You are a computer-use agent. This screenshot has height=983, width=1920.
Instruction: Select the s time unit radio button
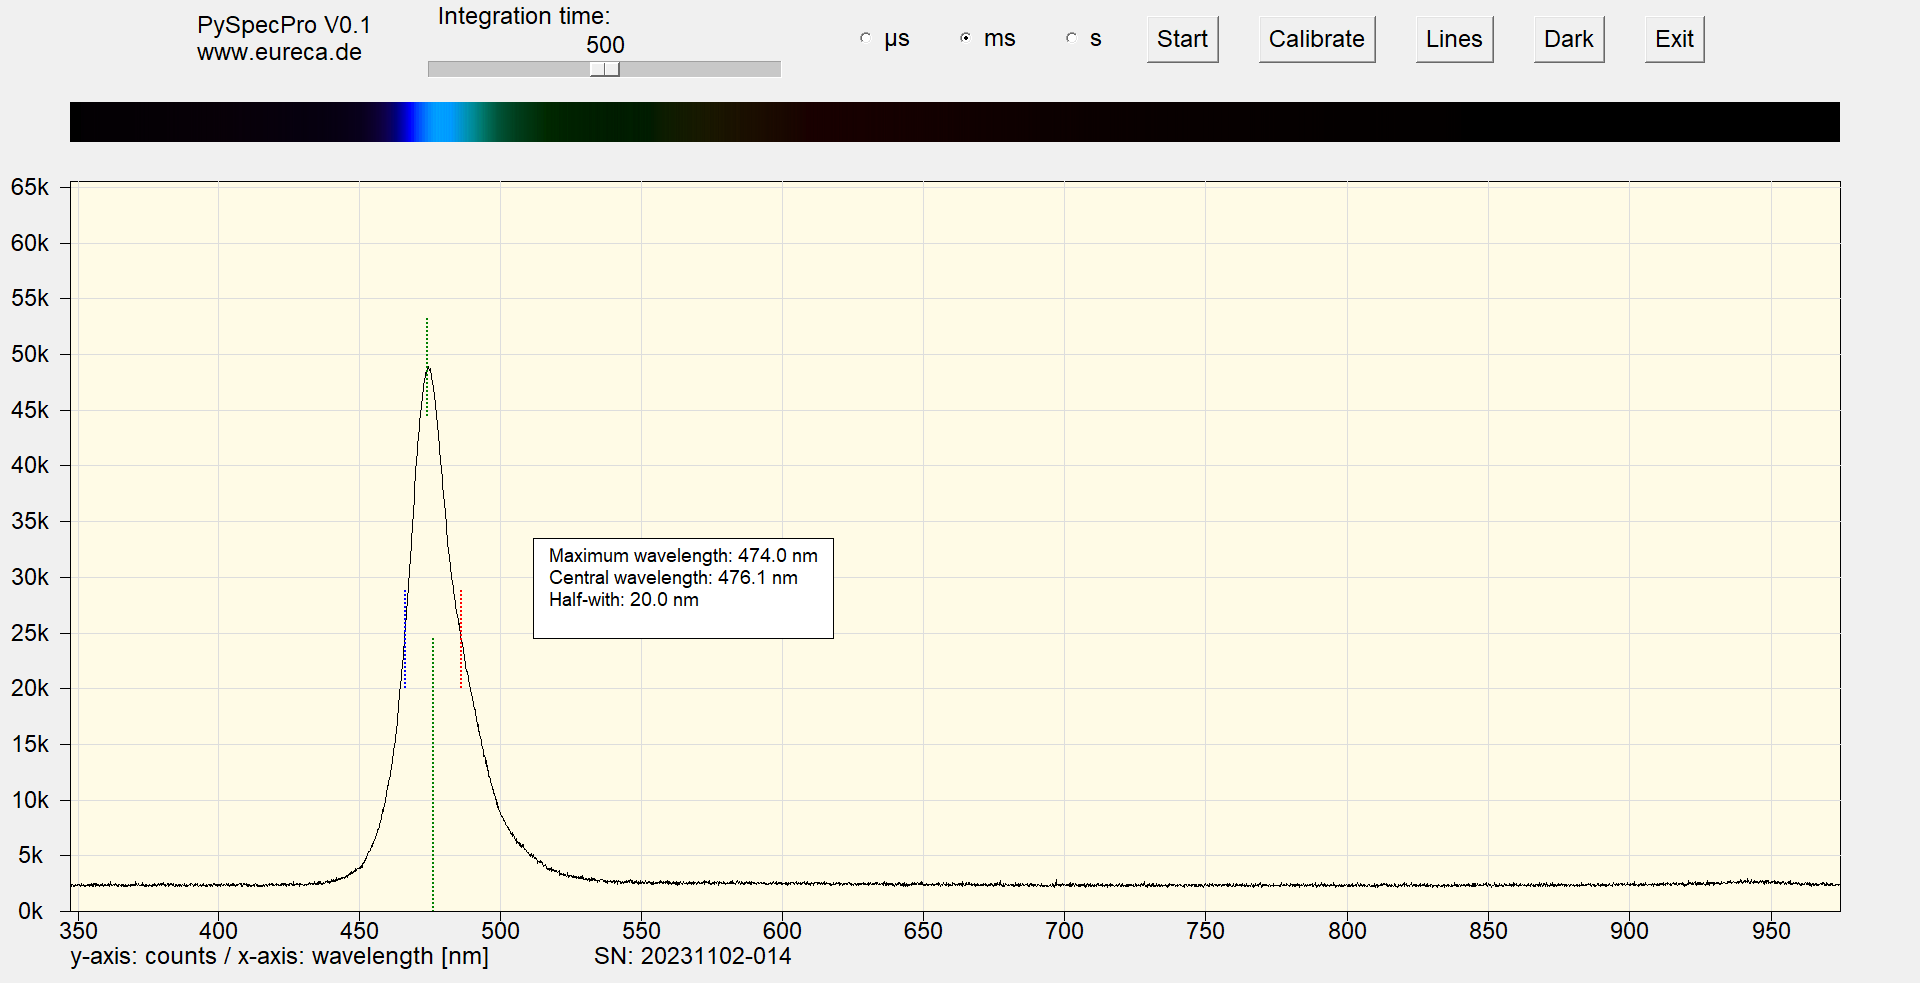click(x=1071, y=39)
